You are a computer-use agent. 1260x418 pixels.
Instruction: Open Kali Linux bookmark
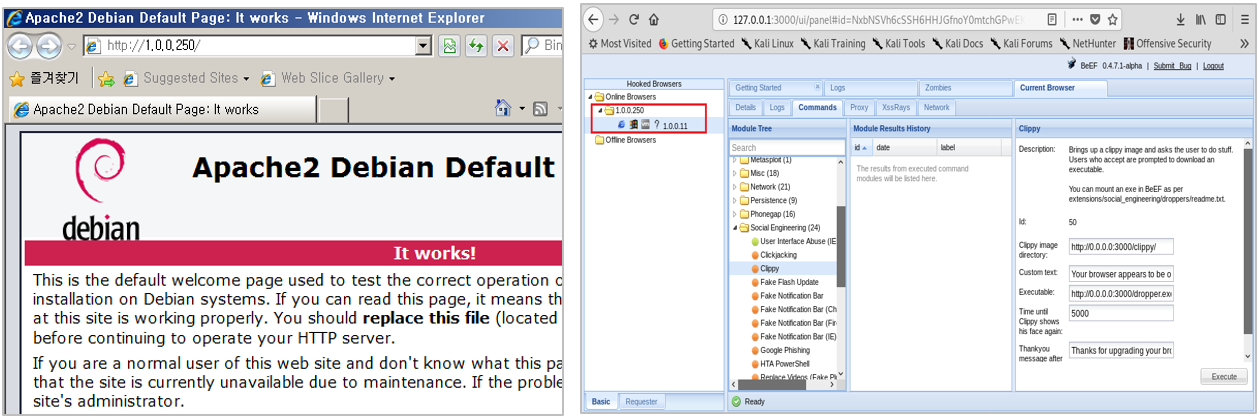point(767,43)
